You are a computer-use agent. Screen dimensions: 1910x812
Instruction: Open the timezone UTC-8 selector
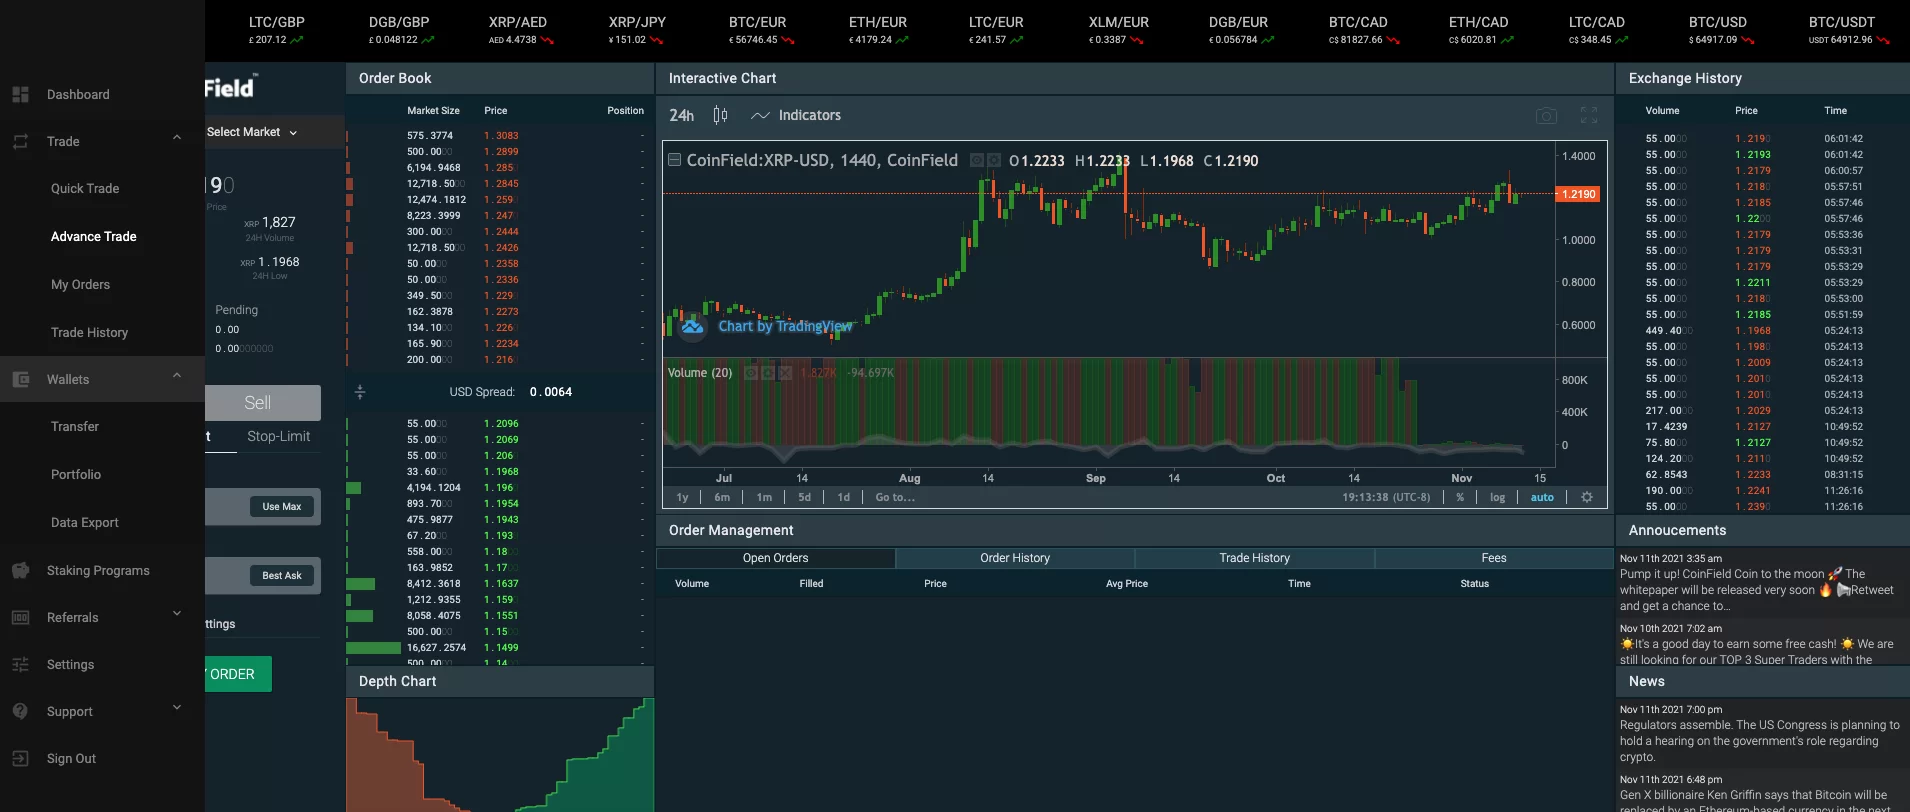click(x=1386, y=497)
